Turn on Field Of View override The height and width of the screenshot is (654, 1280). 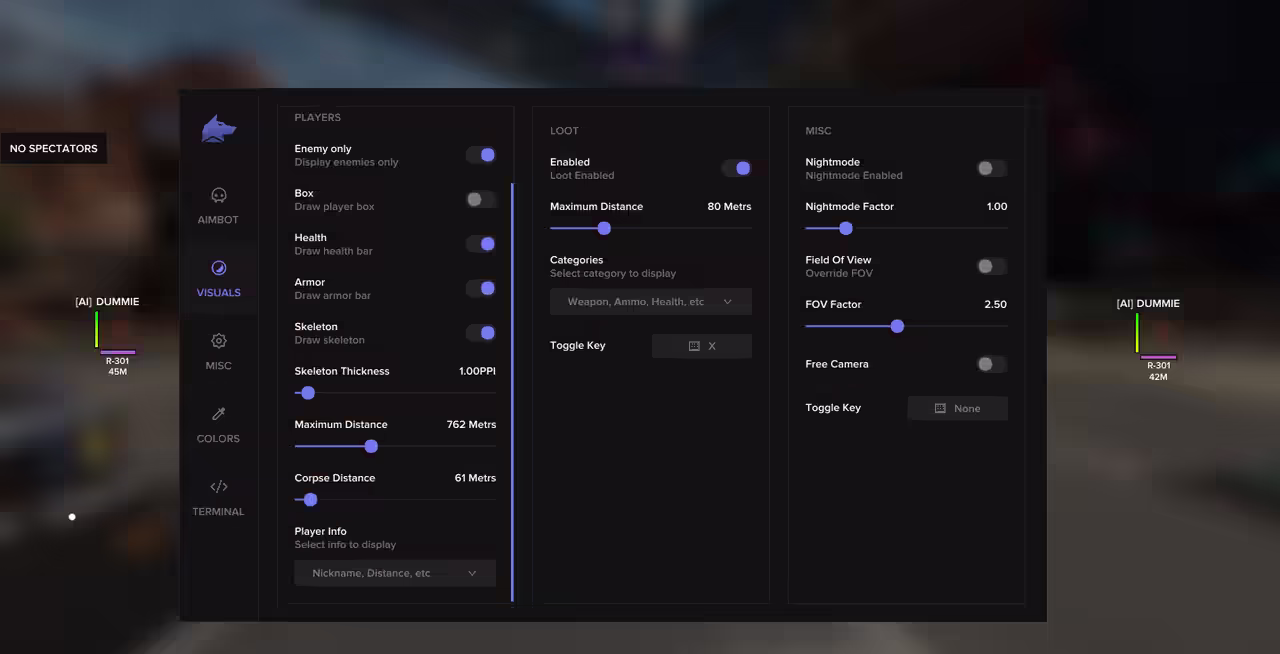tap(992, 266)
